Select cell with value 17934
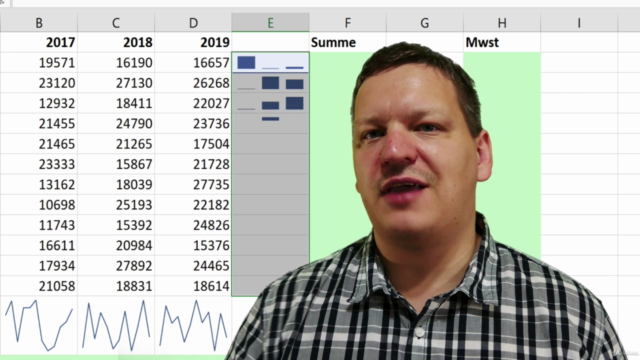 (x=39, y=266)
